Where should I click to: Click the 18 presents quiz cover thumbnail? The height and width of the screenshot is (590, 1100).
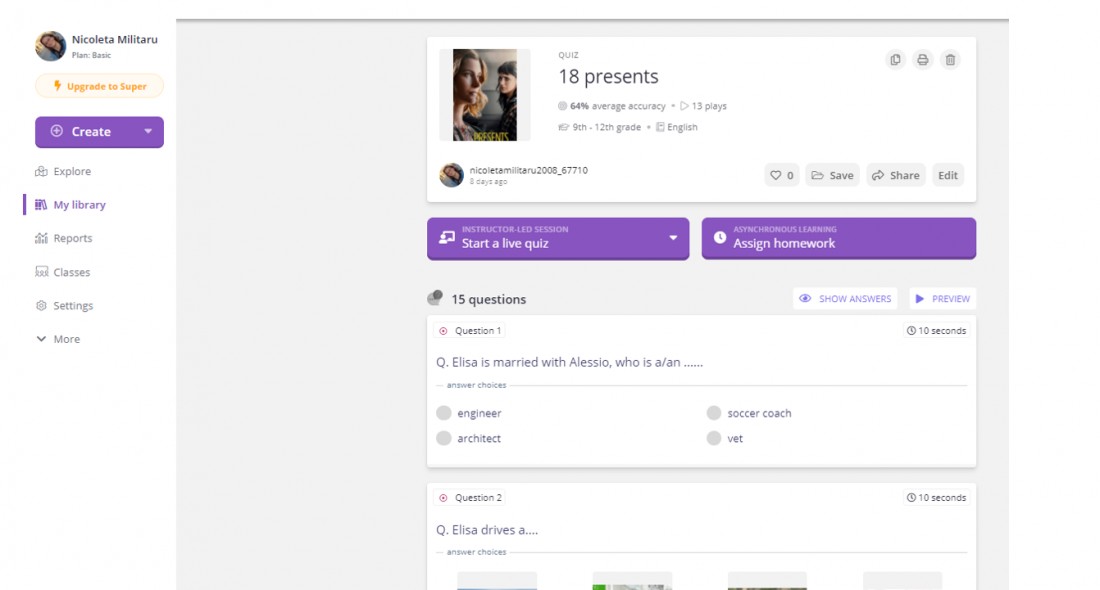[485, 95]
